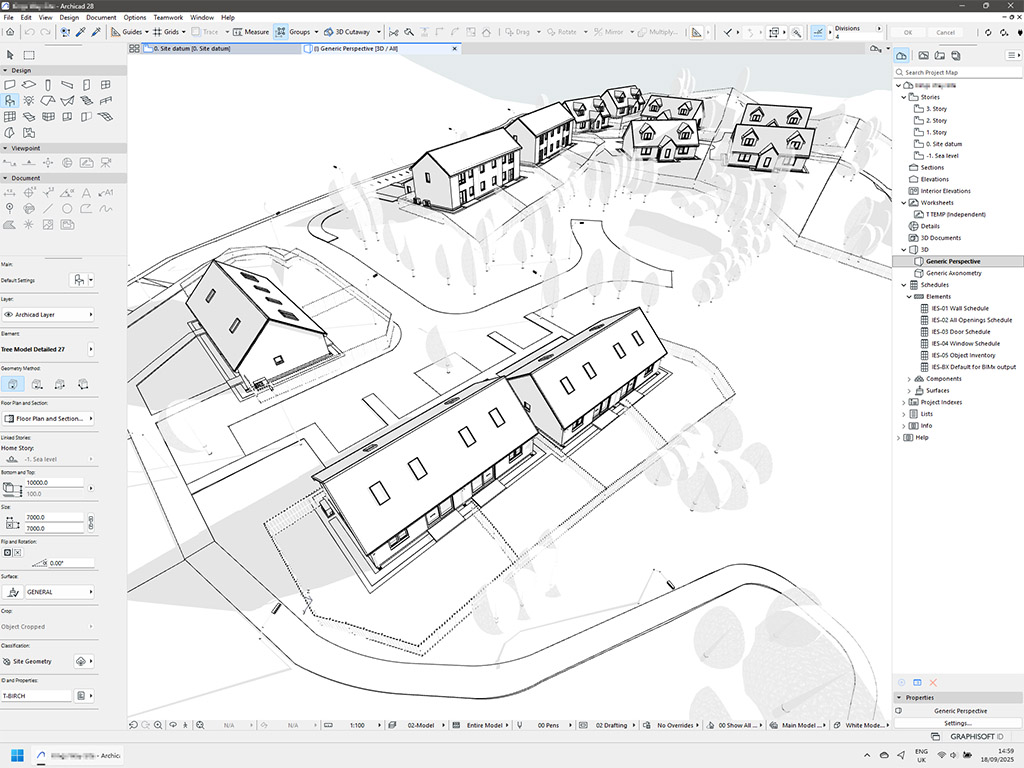Open the Teamwork menu

tap(167, 18)
